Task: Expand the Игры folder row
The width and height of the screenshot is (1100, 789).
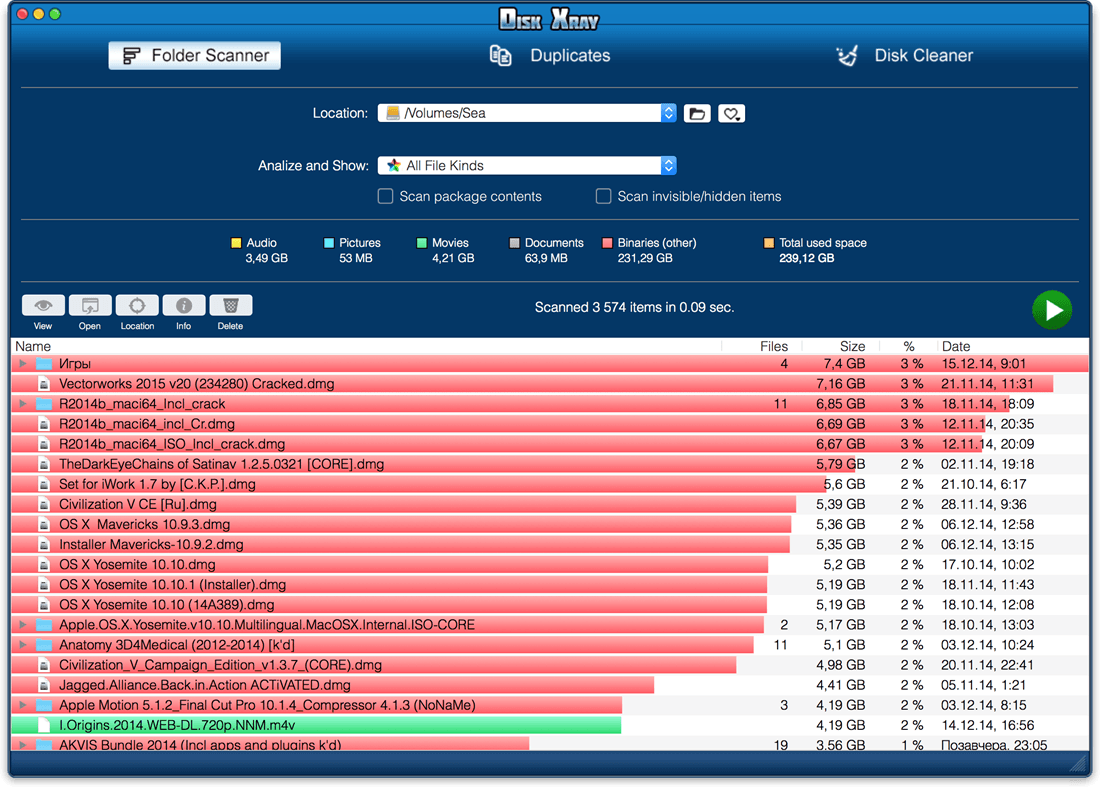Action: [23, 363]
